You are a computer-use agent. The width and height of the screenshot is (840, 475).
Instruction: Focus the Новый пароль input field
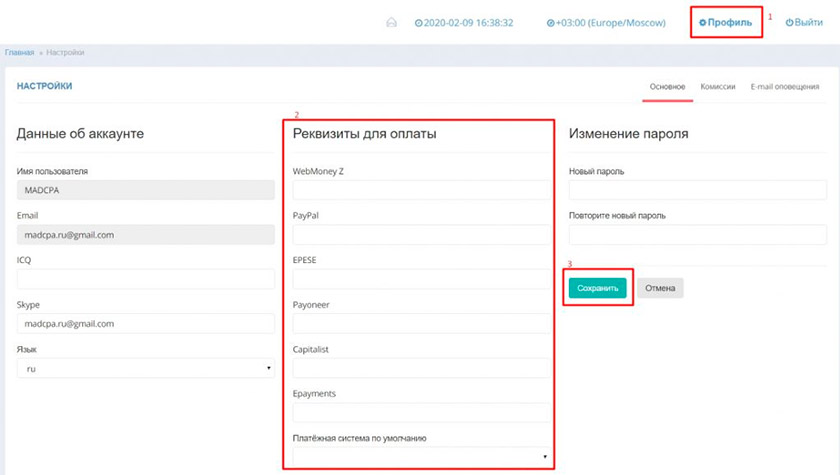[698, 190]
